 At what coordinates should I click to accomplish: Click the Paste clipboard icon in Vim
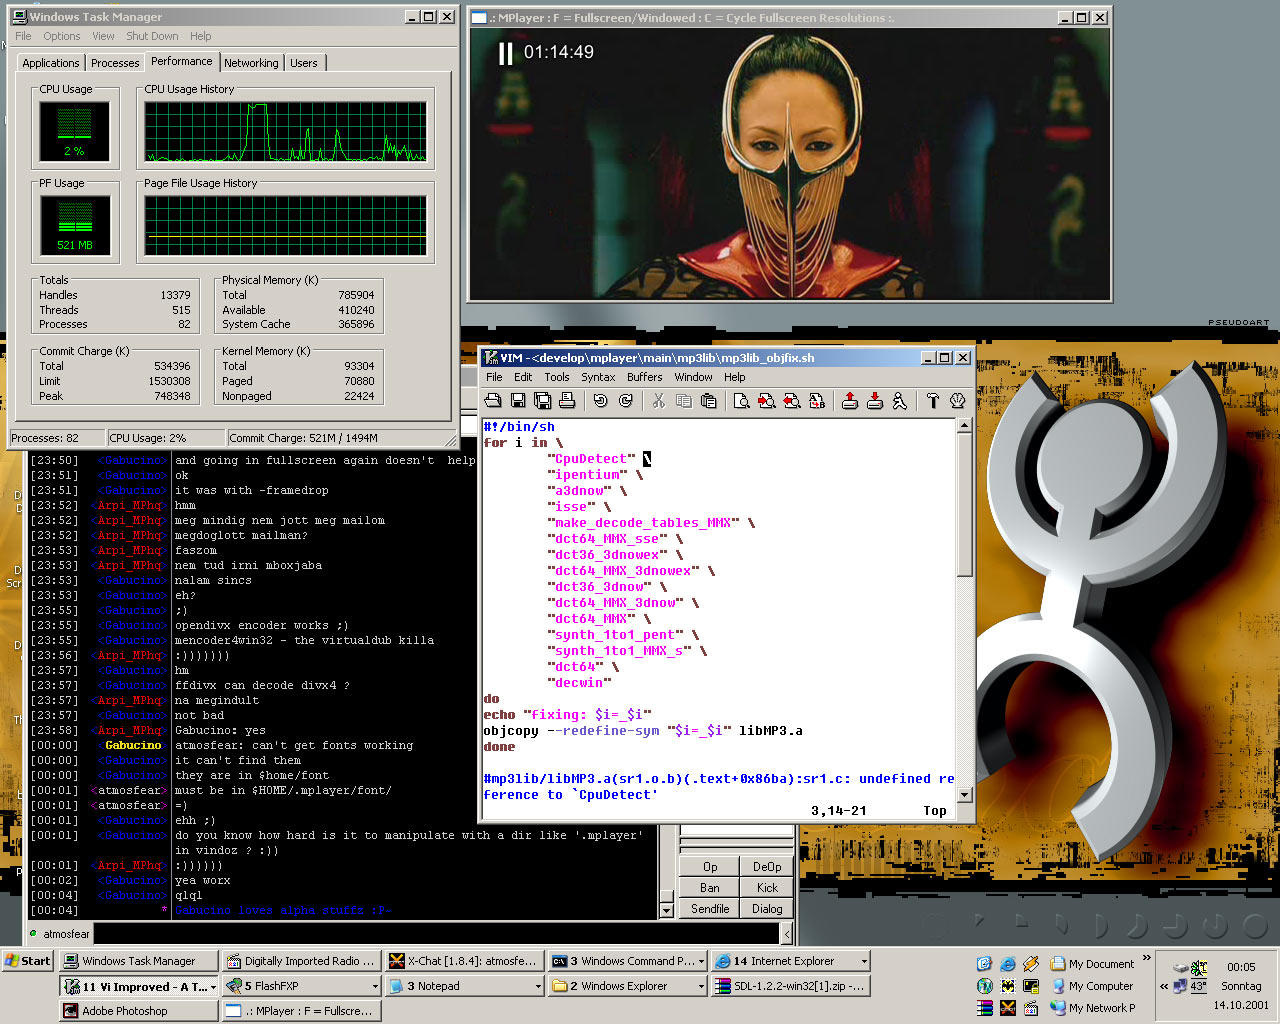click(708, 401)
